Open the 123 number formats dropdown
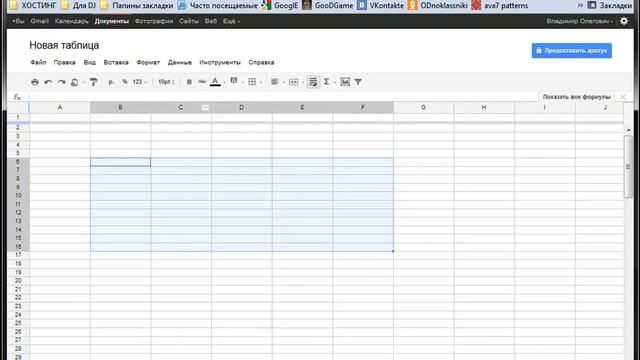The width and height of the screenshot is (640, 360). (x=139, y=82)
